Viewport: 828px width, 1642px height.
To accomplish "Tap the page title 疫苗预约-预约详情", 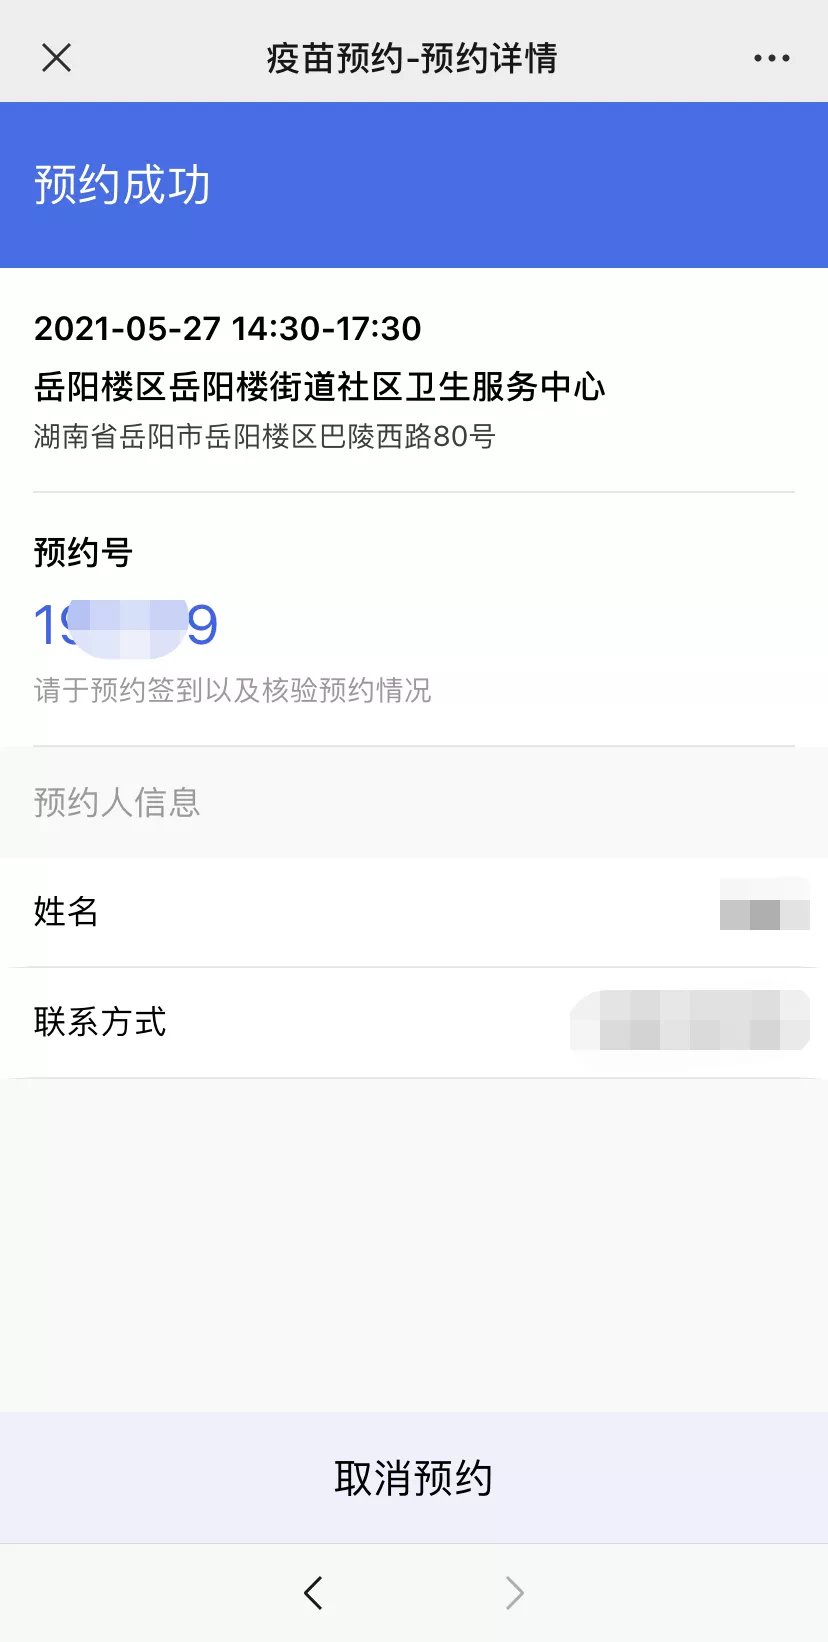I will pyautogui.click(x=412, y=58).
